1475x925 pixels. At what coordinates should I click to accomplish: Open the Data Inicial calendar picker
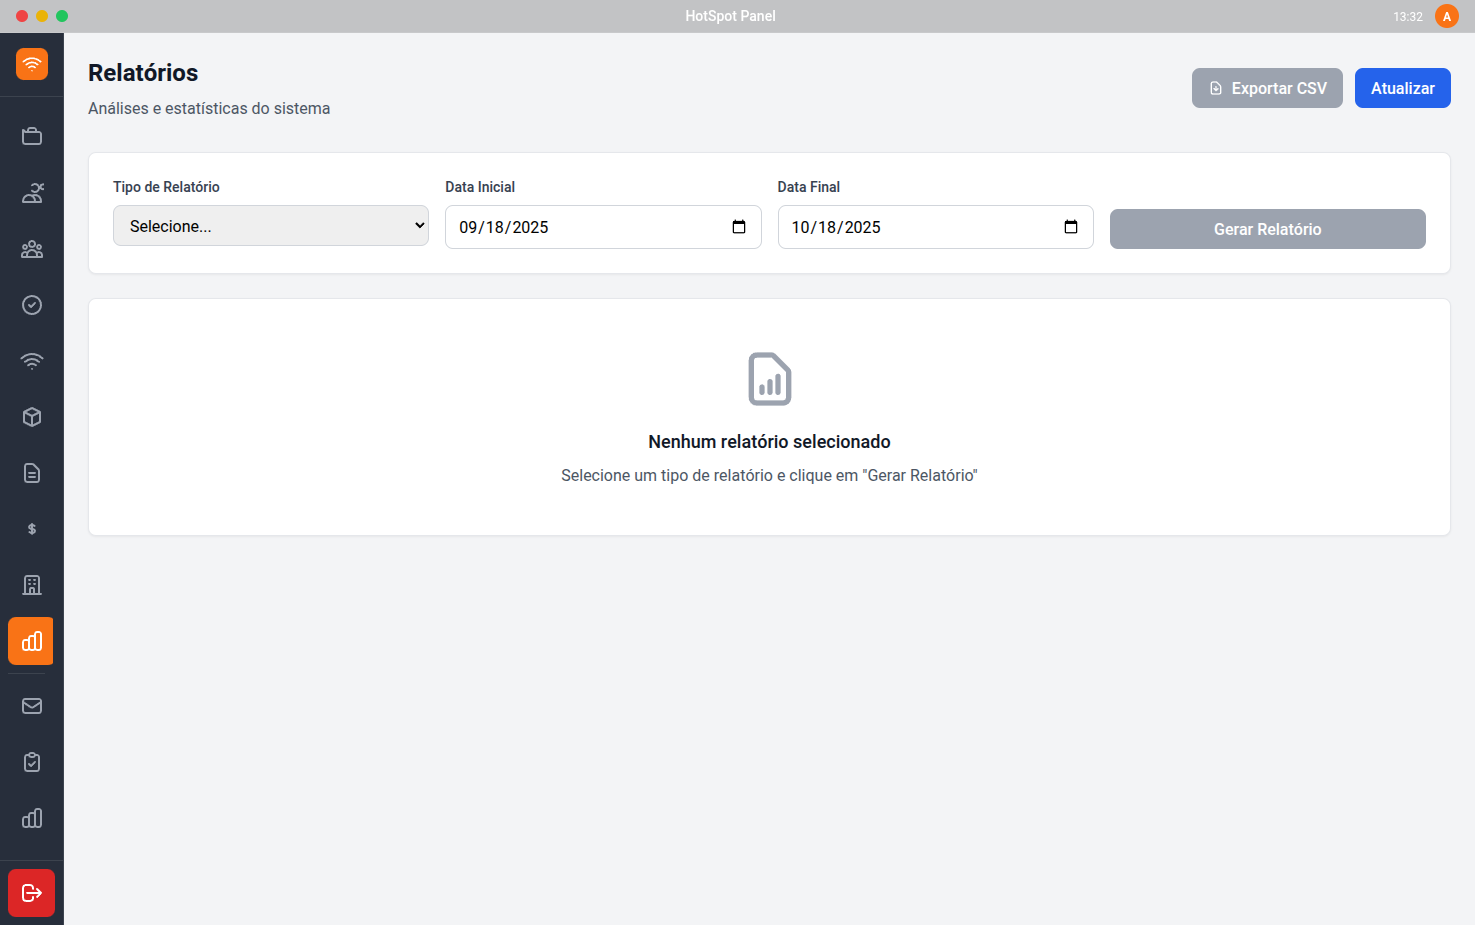(x=739, y=227)
